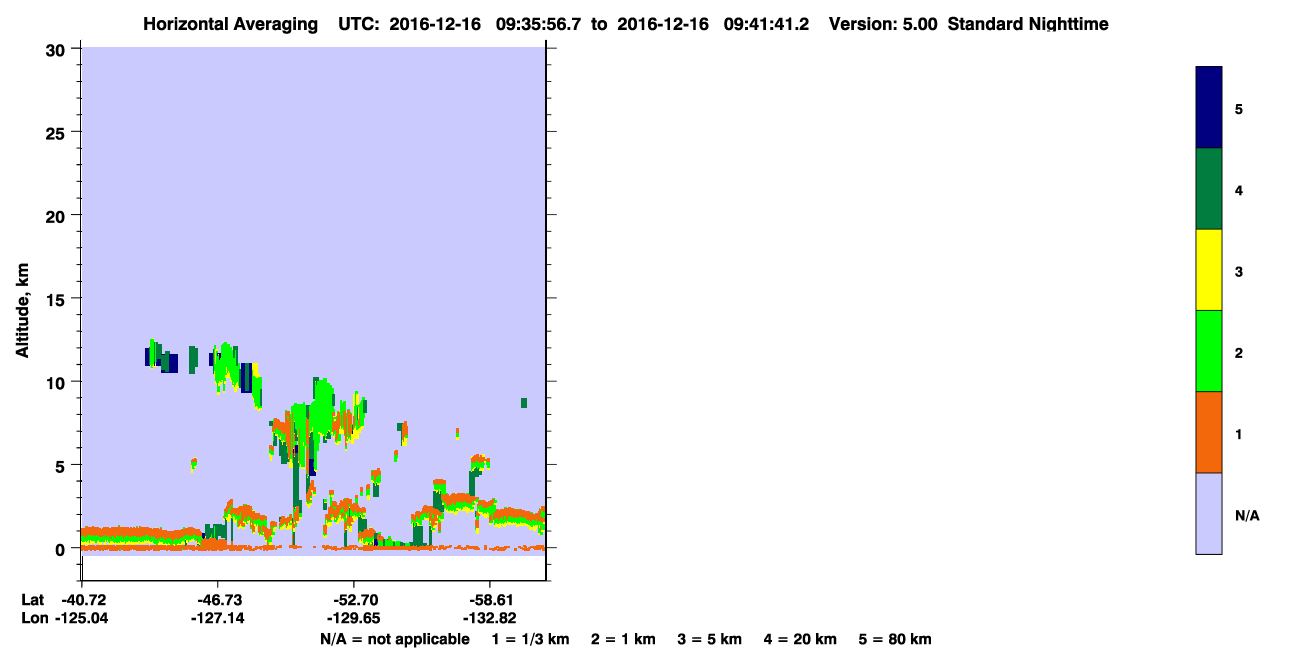
Task: Click the '1 = 1/3 km' caption
Action: pyautogui.click(x=530, y=639)
